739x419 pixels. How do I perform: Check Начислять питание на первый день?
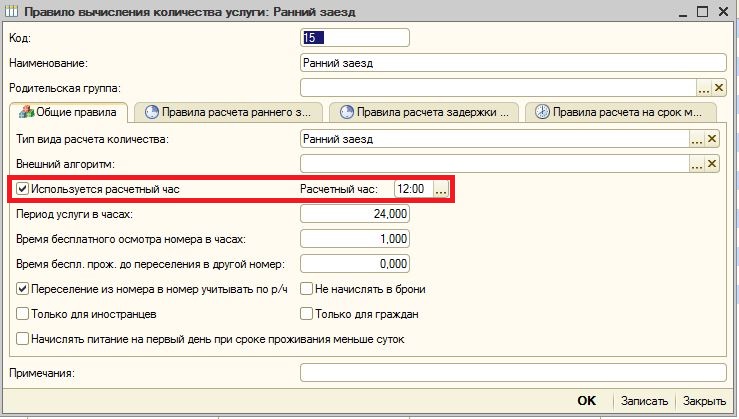pyautogui.click(x=23, y=339)
